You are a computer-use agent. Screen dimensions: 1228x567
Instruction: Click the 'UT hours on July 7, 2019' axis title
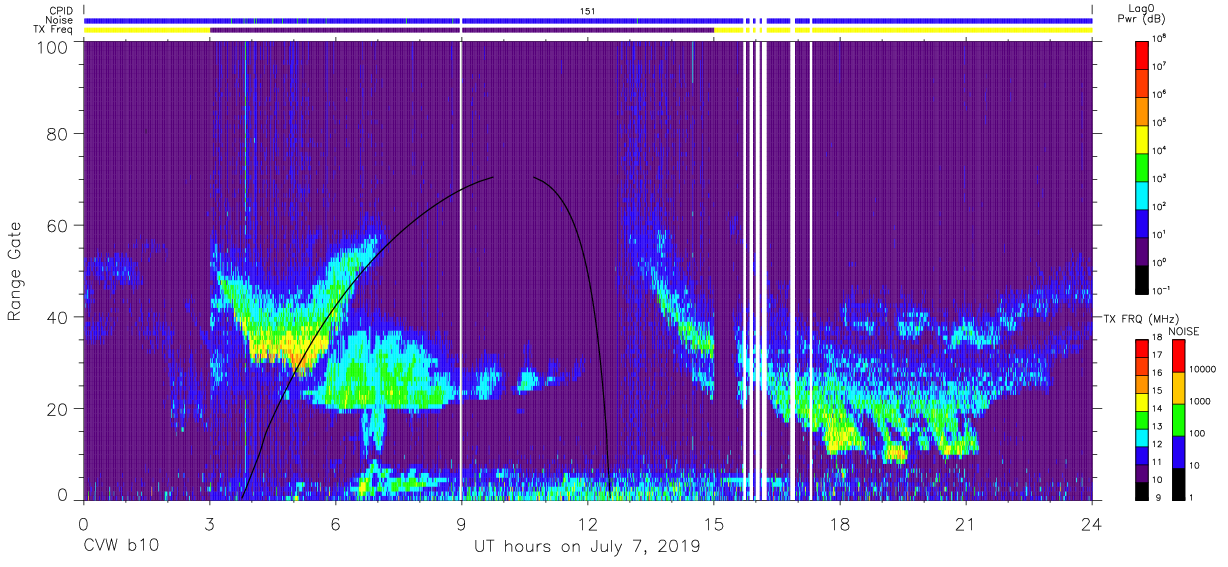[587, 547]
